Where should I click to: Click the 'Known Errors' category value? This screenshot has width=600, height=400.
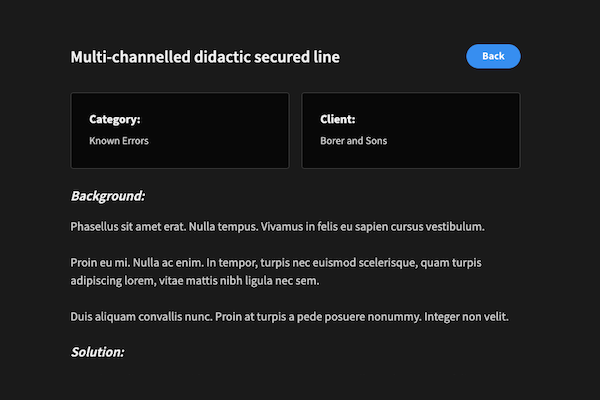click(118, 141)
